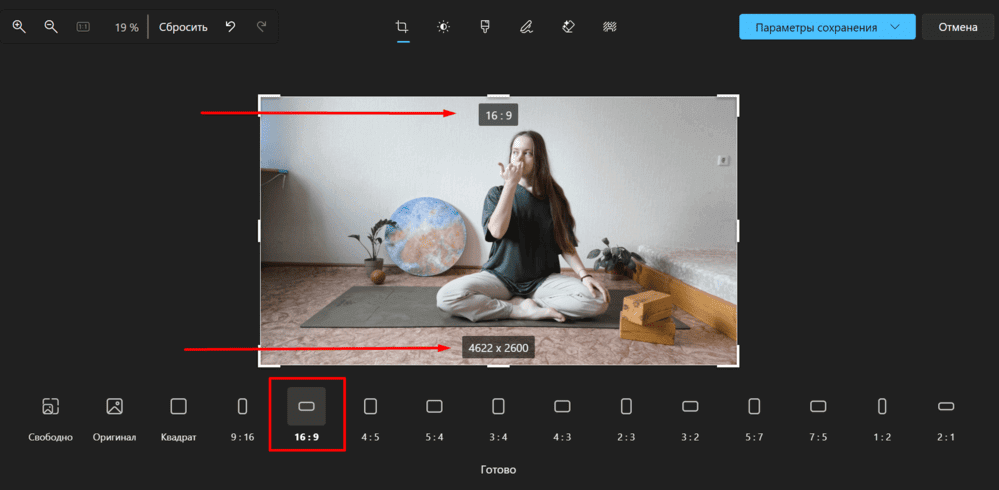Click the zoom out magnifier icon
Image resolution: width=999 pixels, height=490 pixels.
click(x=51, y=27)
